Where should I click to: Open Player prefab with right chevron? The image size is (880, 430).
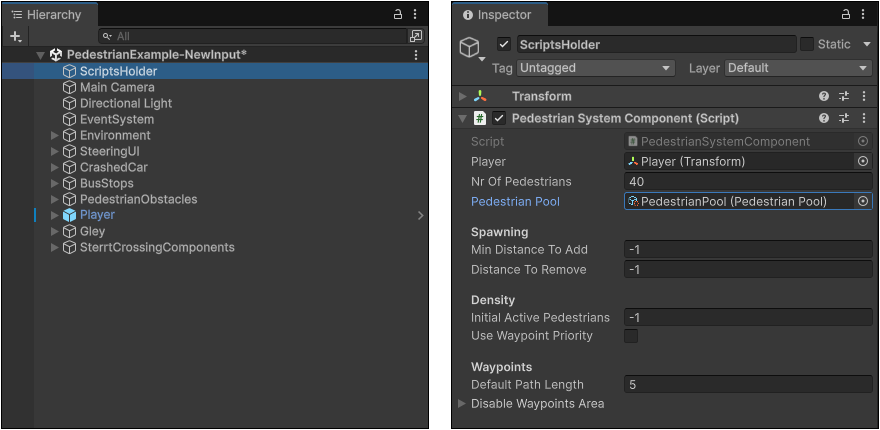click(420, 215)
